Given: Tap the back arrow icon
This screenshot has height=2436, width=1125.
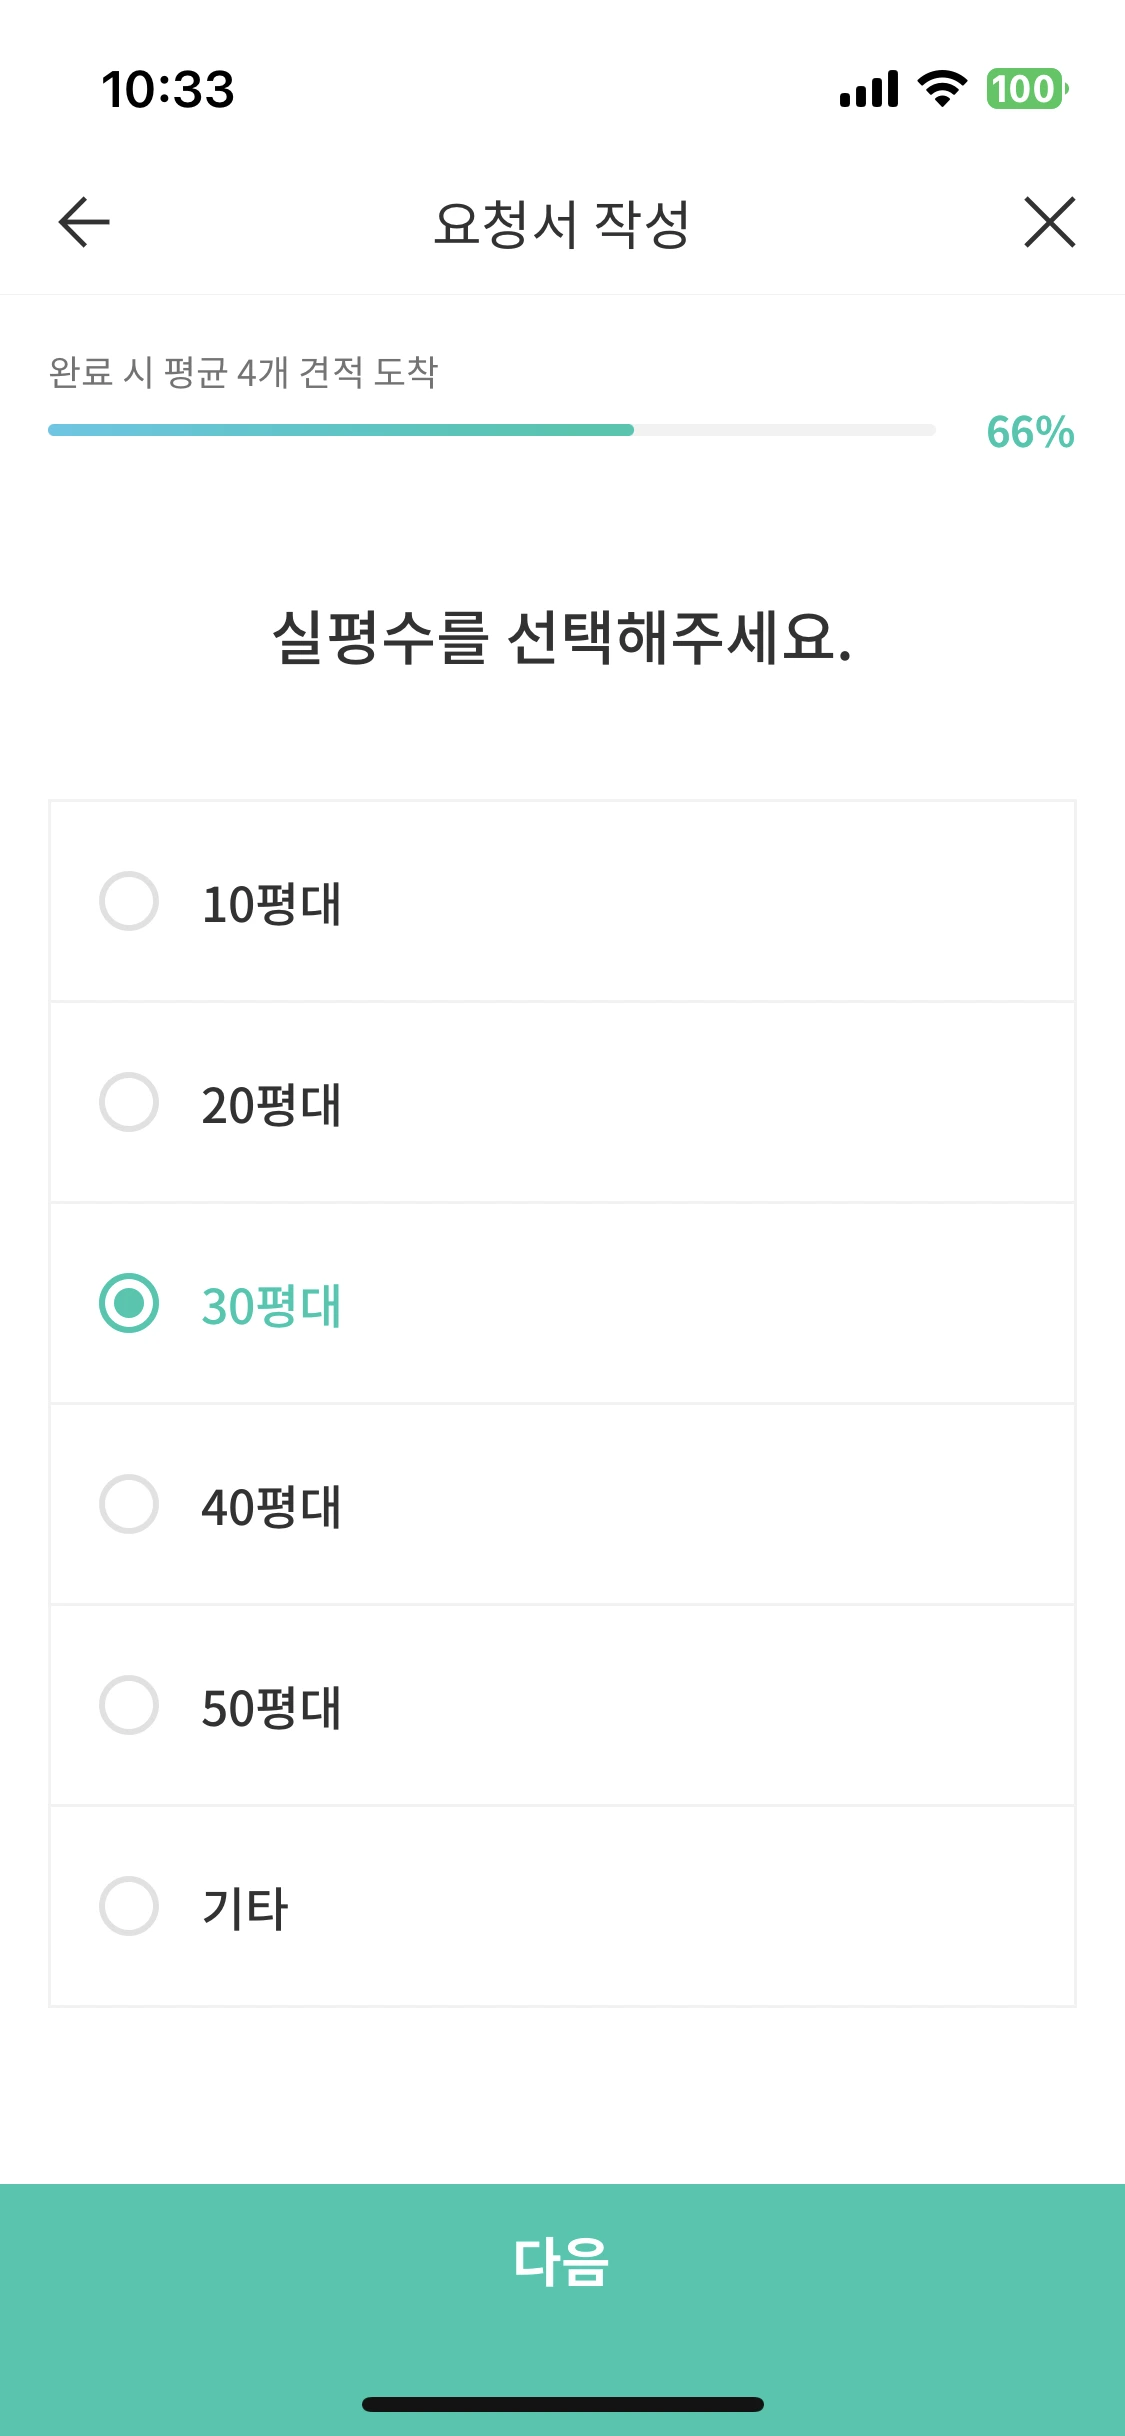Looking at the screenshot, I should [84, 222].
